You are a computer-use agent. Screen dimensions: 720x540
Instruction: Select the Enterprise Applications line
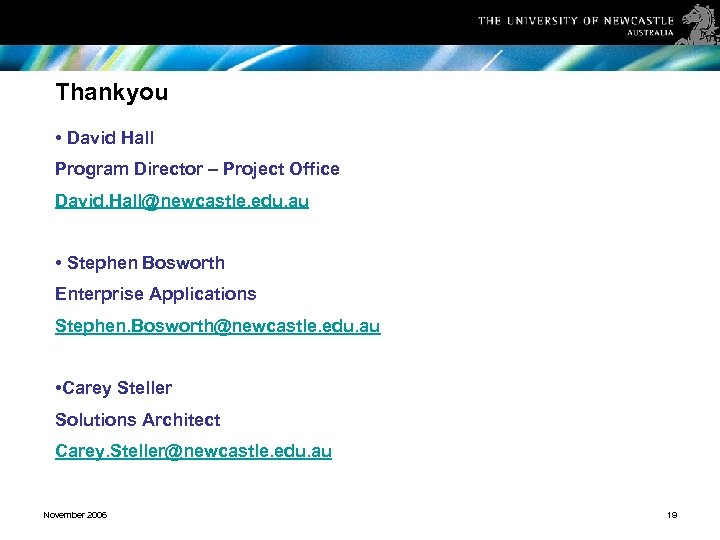156,294
